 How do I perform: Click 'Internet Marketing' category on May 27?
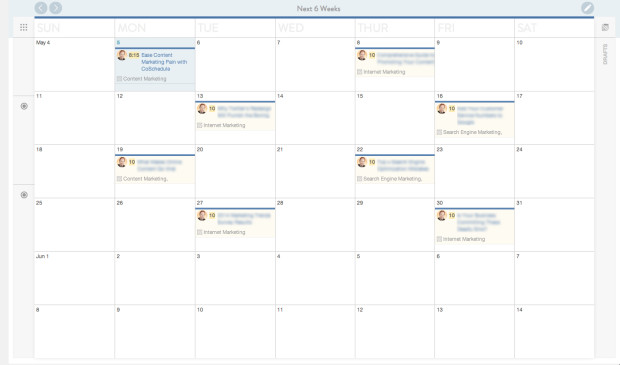coord(224,232)
